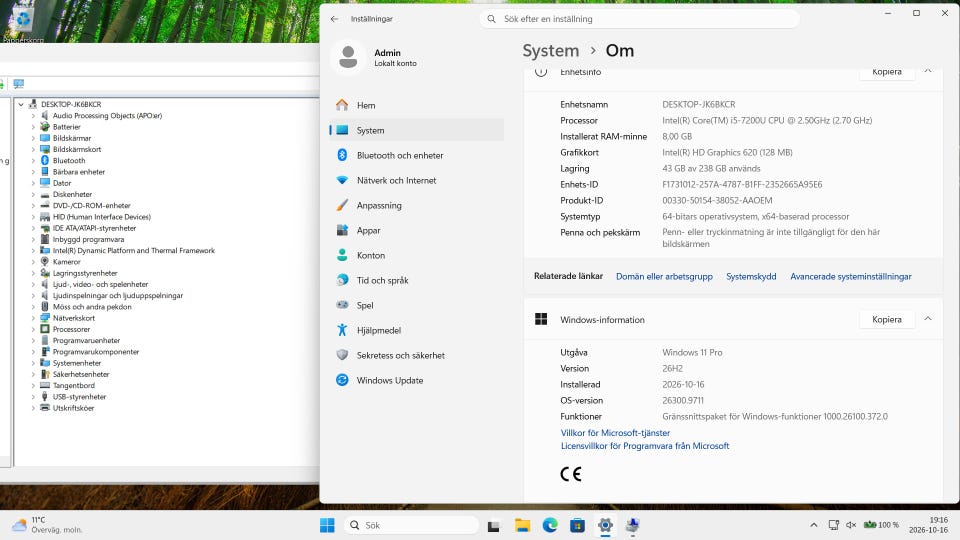
Task: Open the Windows Start menu
Action: [328, 525]
